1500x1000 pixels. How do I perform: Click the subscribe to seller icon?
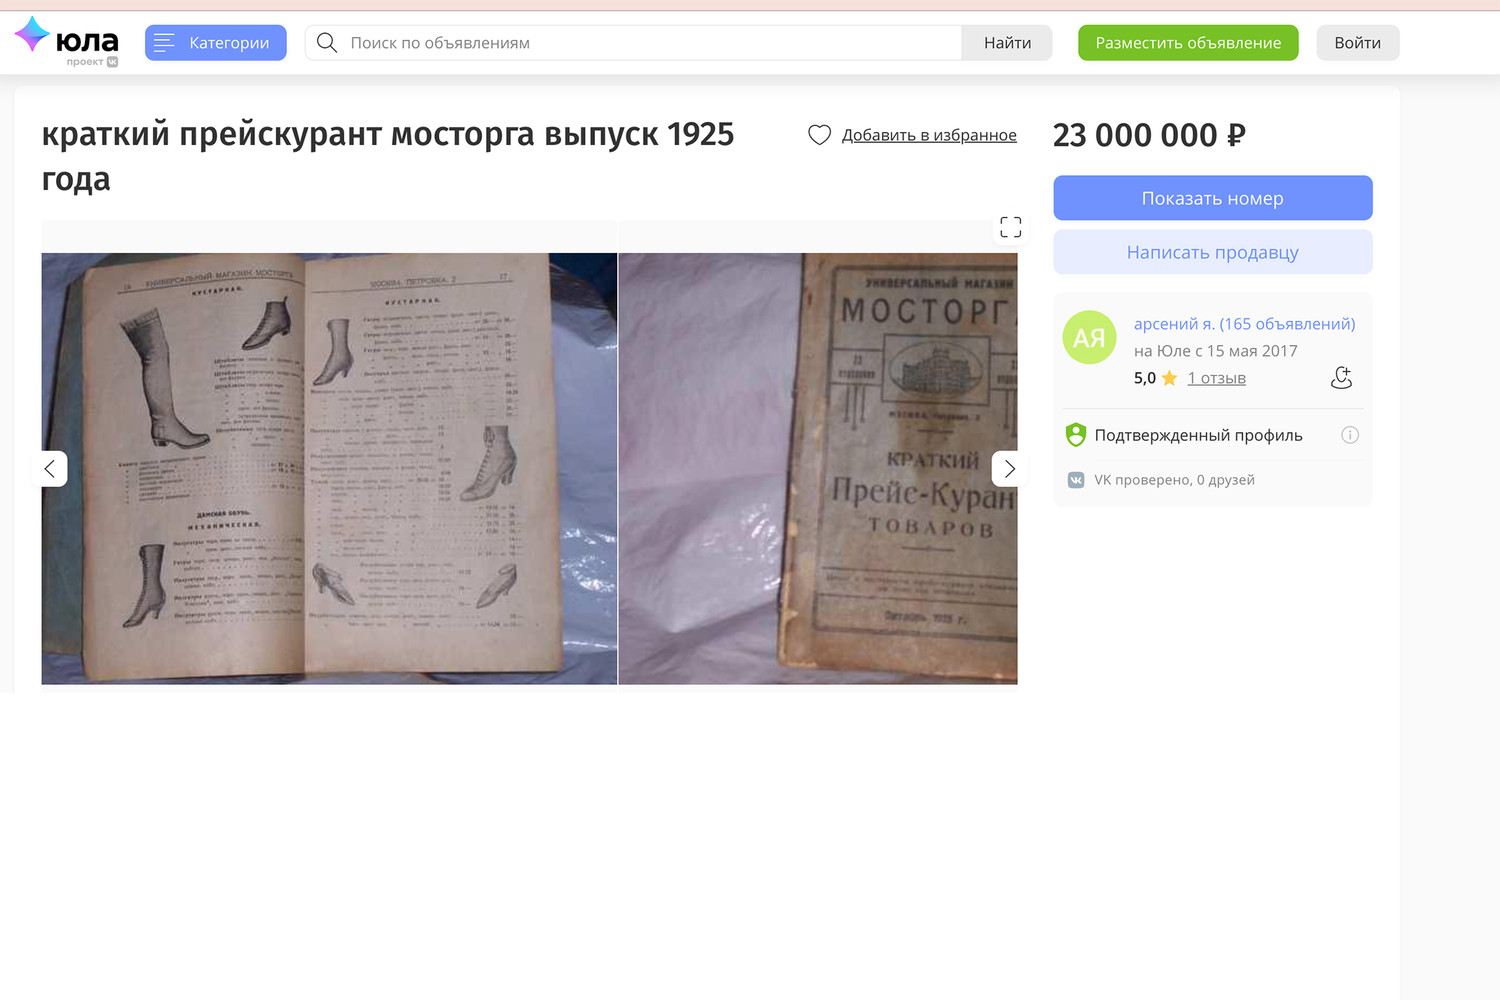tap(1342, 377)
